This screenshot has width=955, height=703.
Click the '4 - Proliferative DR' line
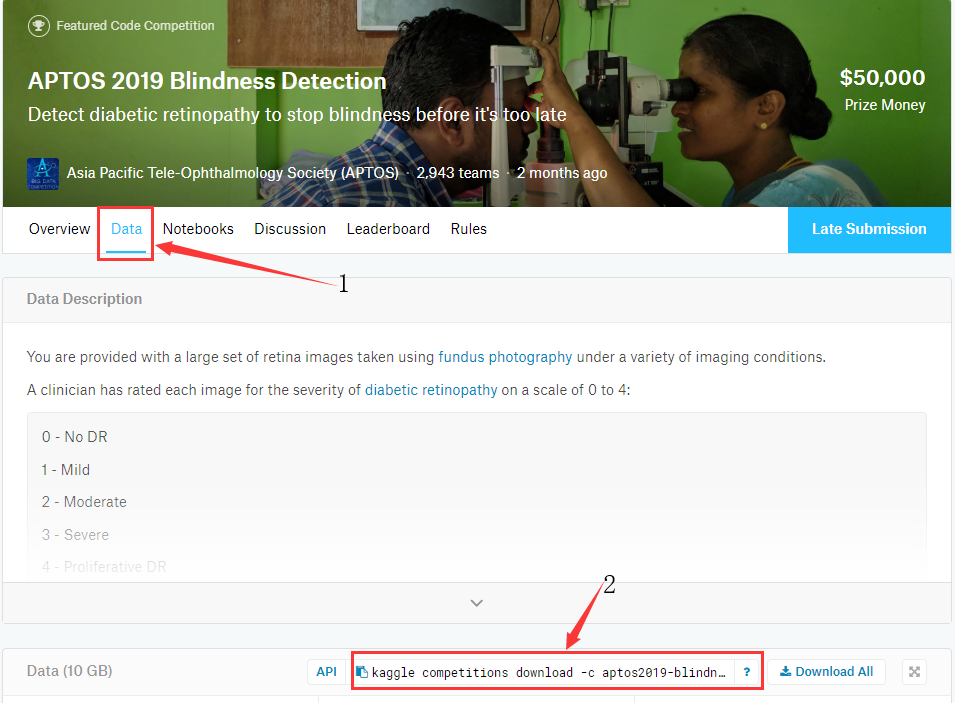tap(104, 567)
